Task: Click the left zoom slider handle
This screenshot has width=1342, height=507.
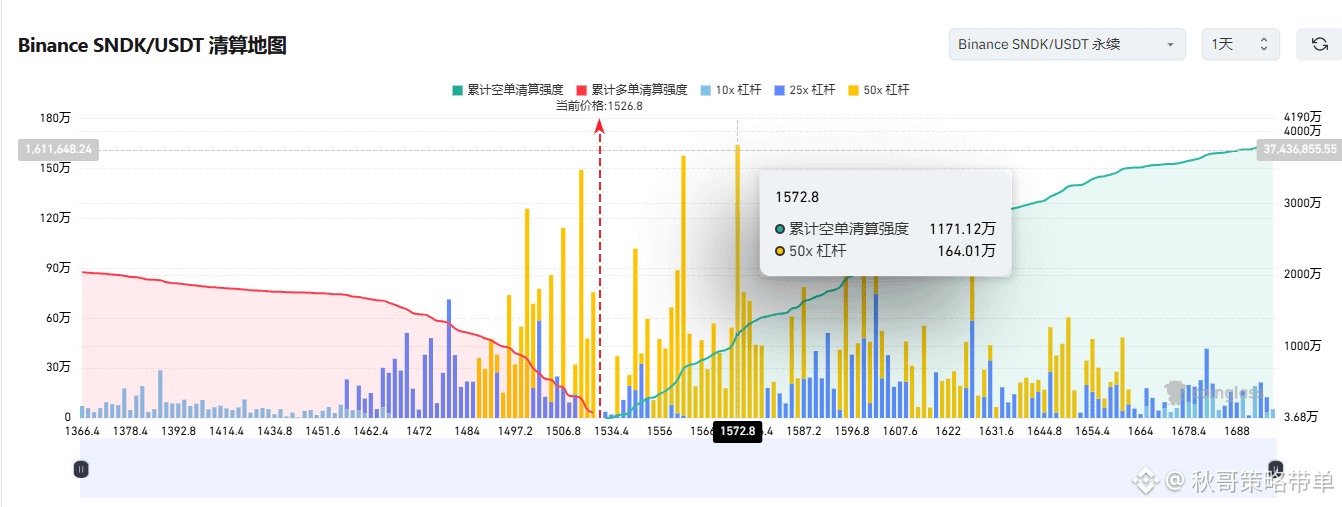Action: pyautogui.click(x=81, y=468)
